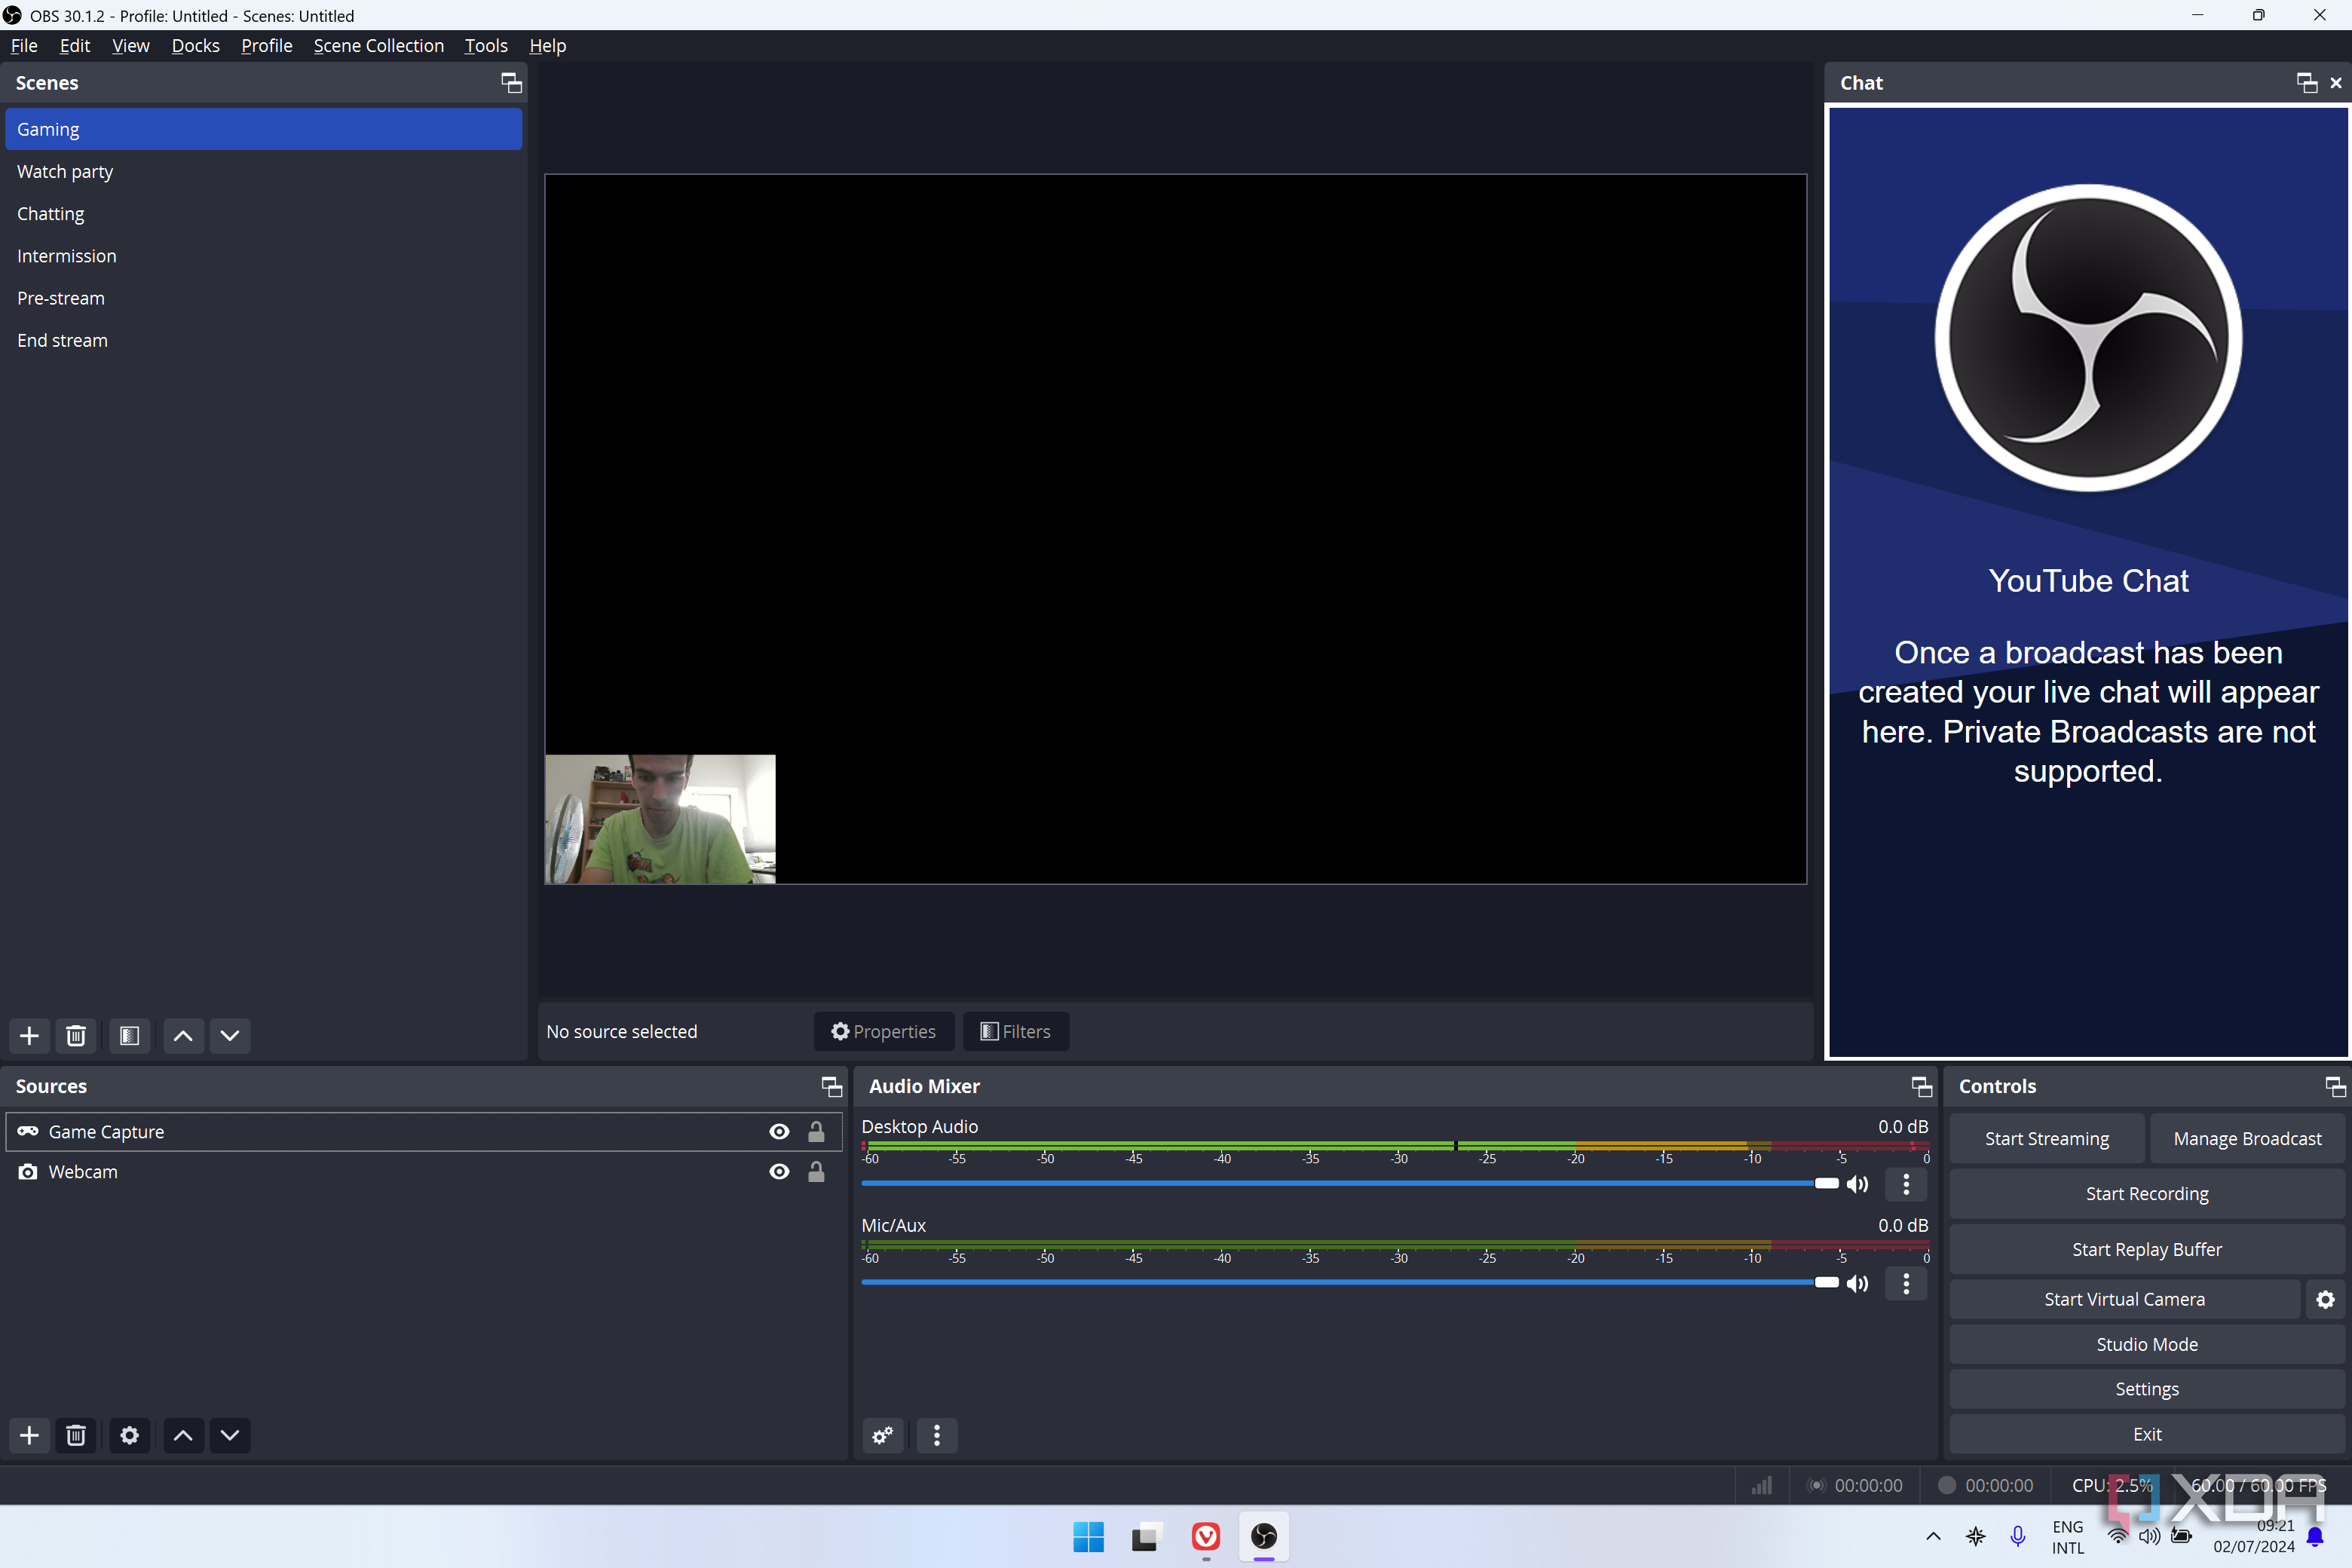Open the Edit menu
2352x1568 pixels.
[x=75, y=46]
